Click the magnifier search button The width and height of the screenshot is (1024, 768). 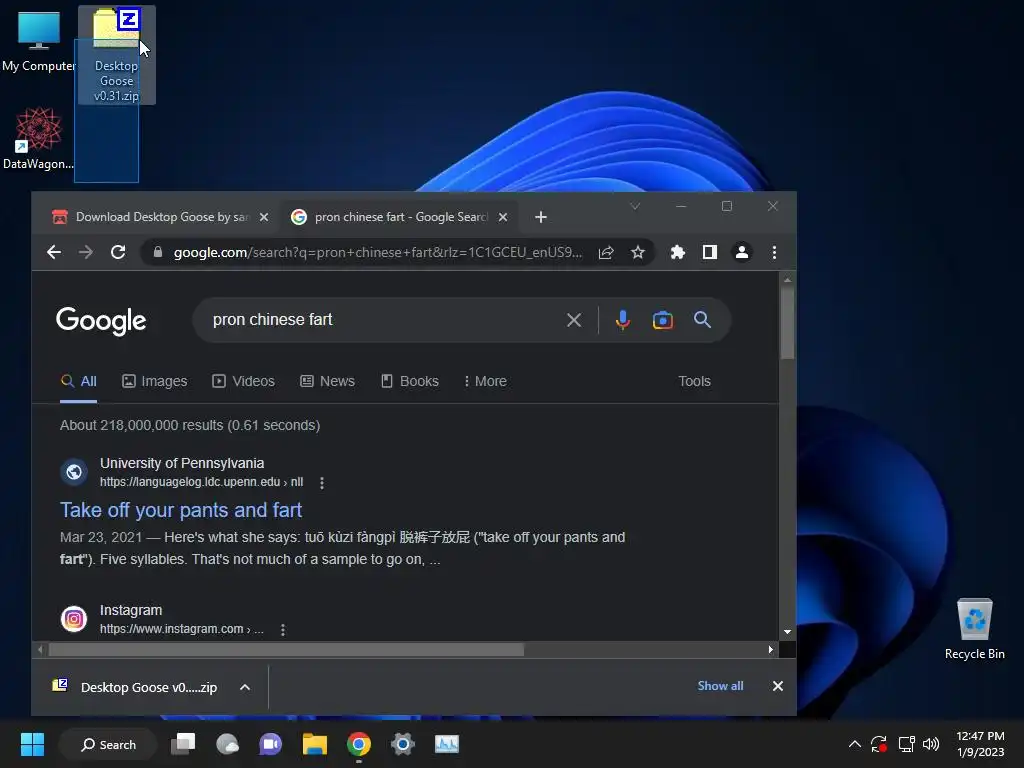tap(703, 320)
